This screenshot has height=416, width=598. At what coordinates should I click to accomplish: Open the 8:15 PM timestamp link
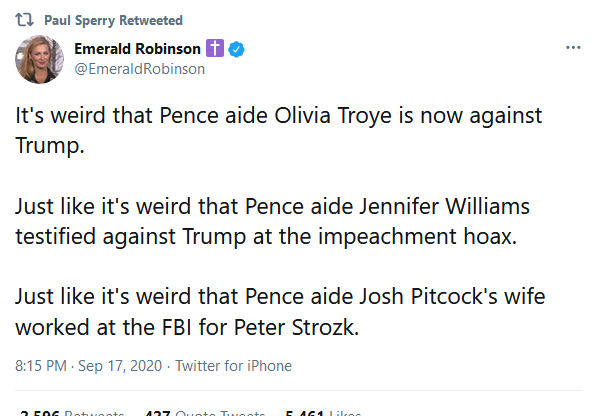[x=41, y=366]
